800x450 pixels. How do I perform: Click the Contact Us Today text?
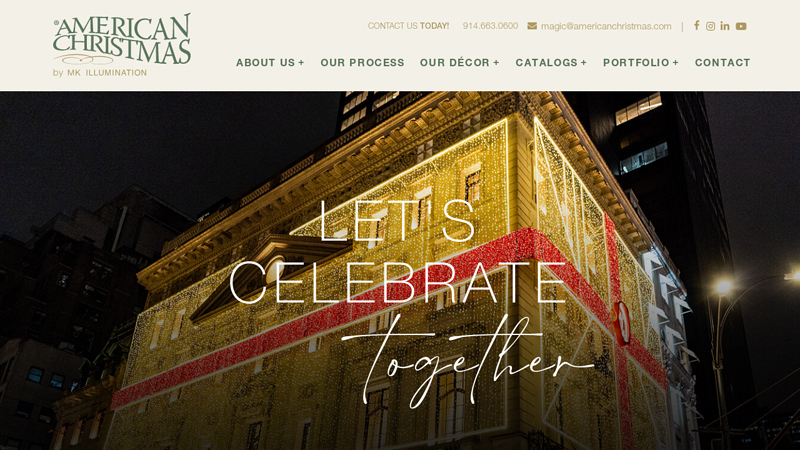(408, 26)
